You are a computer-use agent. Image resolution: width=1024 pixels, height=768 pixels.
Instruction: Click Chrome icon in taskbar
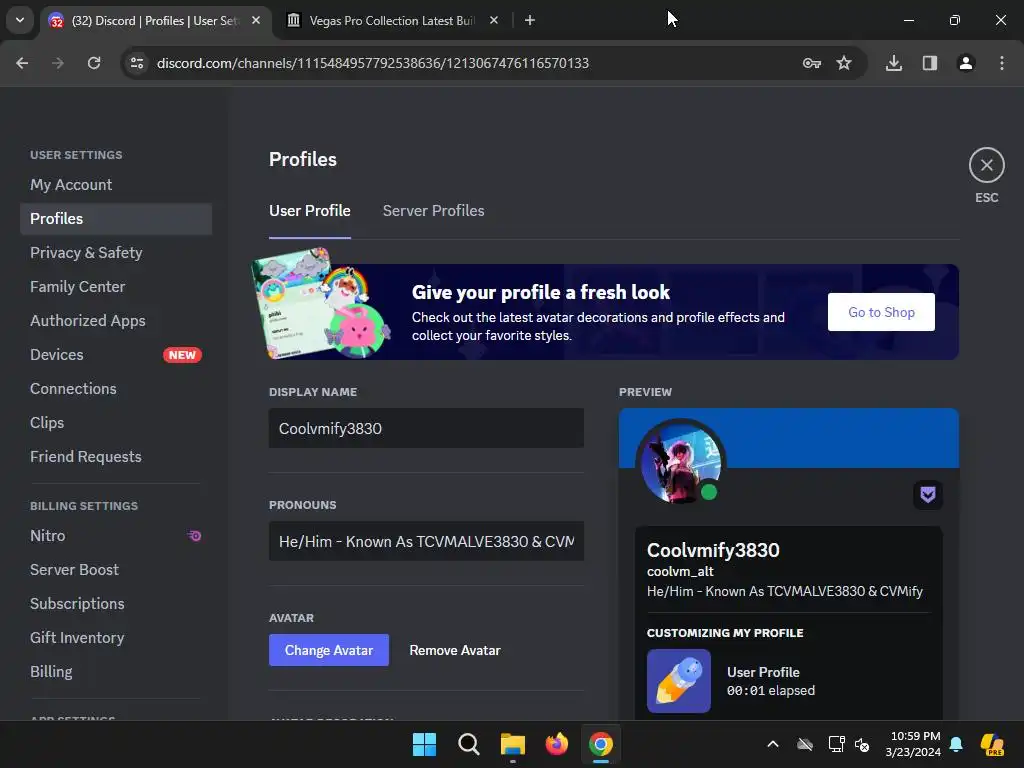601,744
